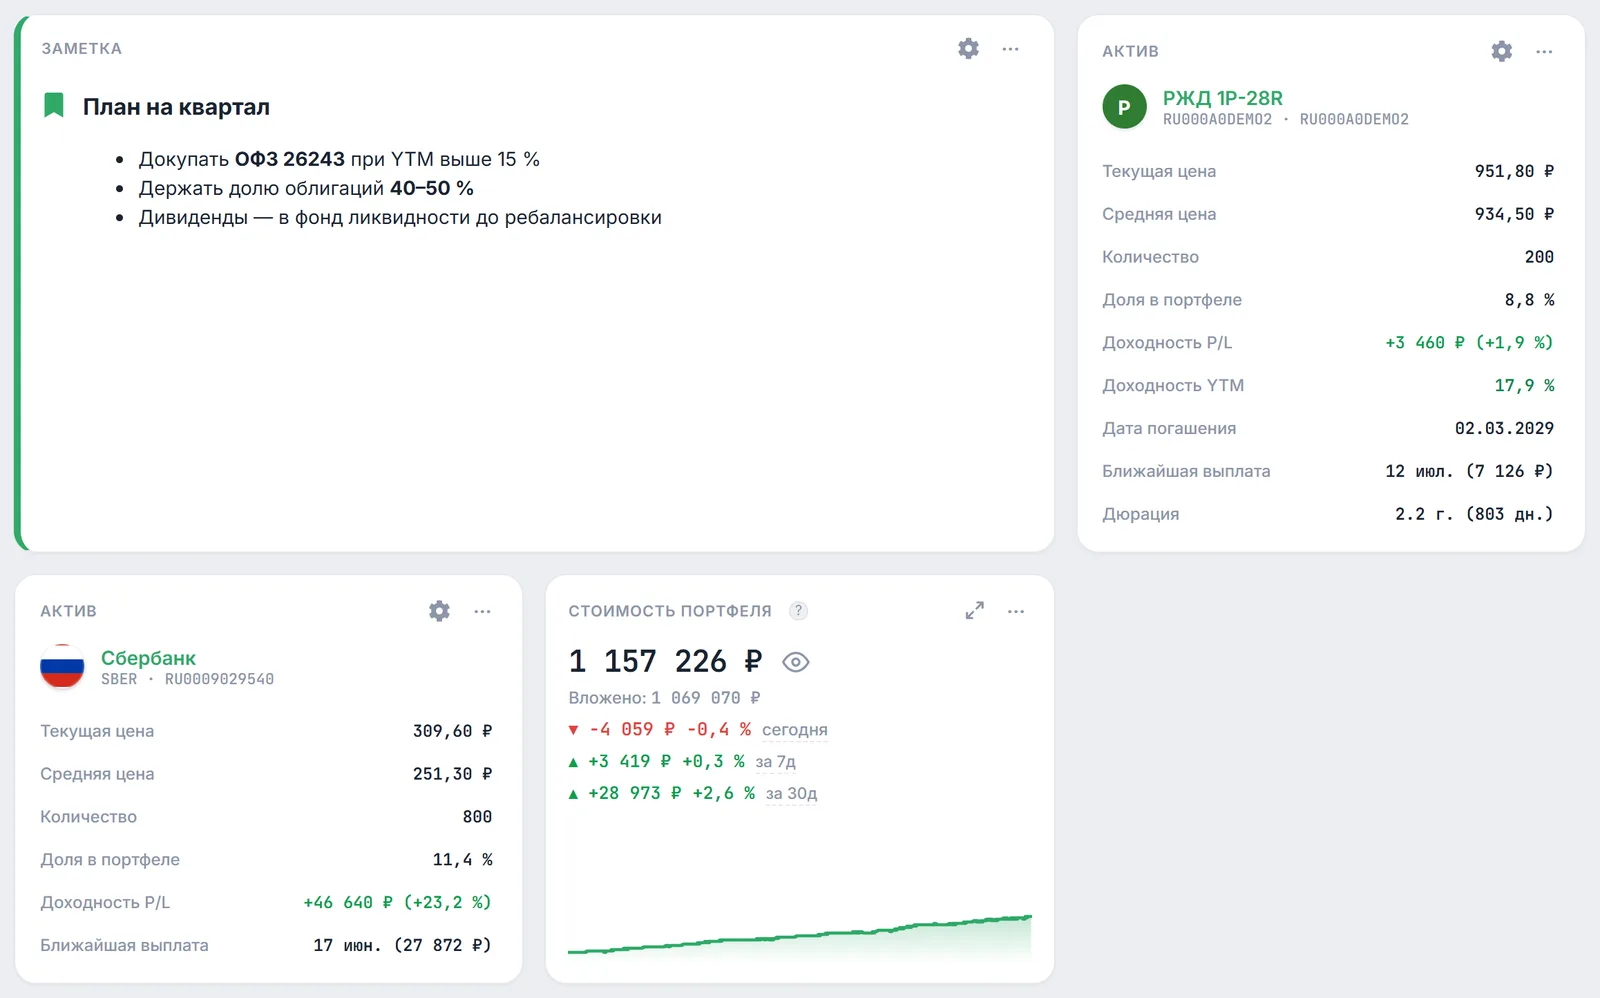Click the portfolio value green chart

tap(800, 935)
